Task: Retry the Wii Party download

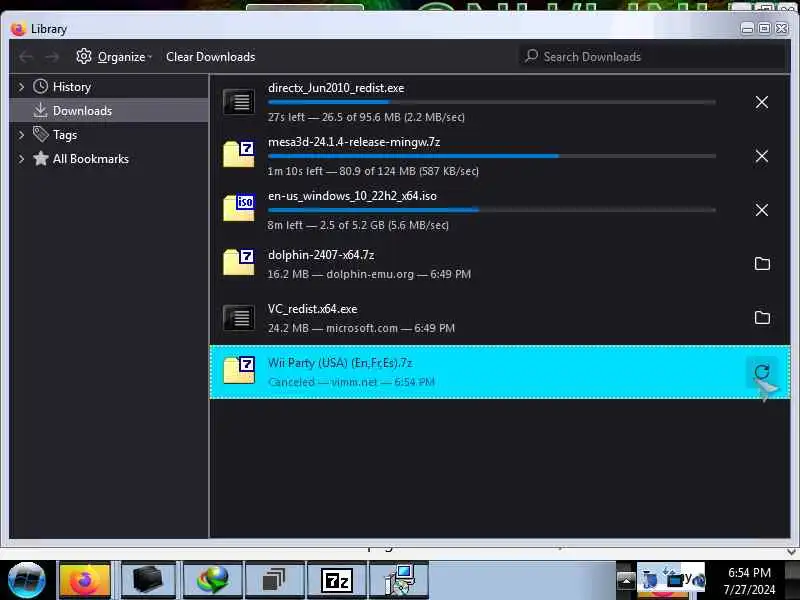Action: tap(762, 372)
